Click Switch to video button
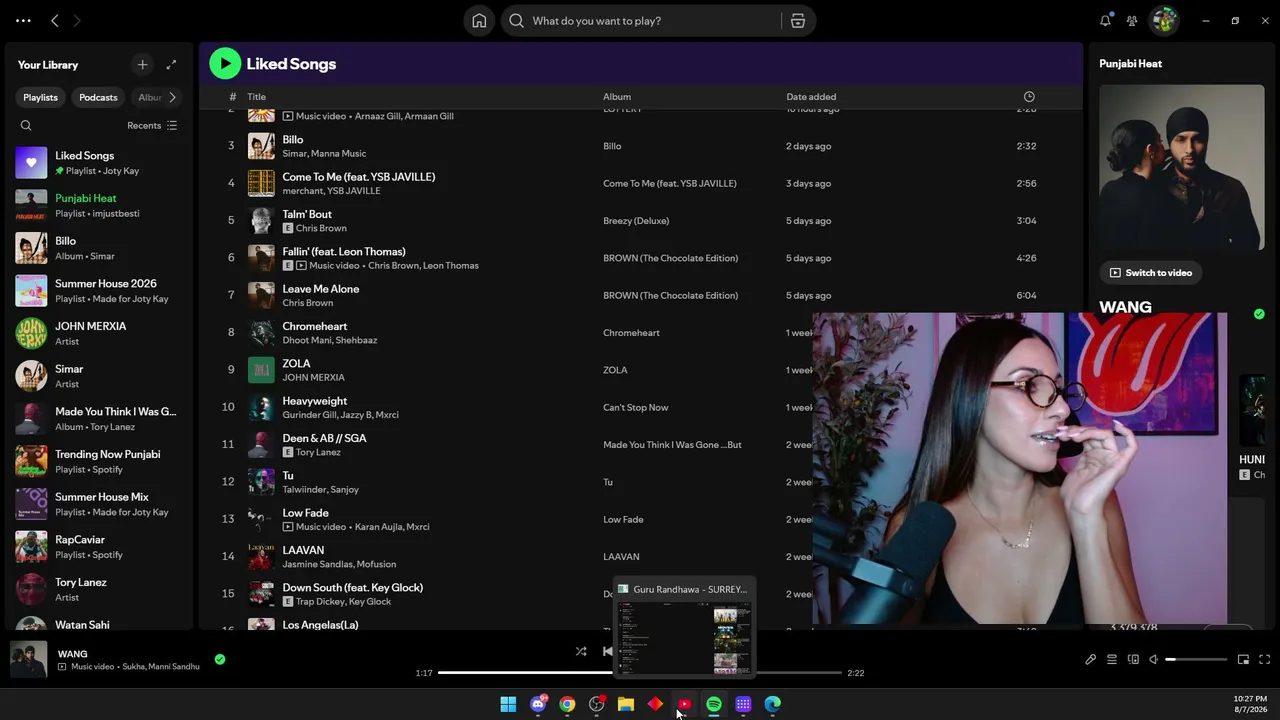The width and height of the screenshot is (1280, 720). click(1151, 273)
